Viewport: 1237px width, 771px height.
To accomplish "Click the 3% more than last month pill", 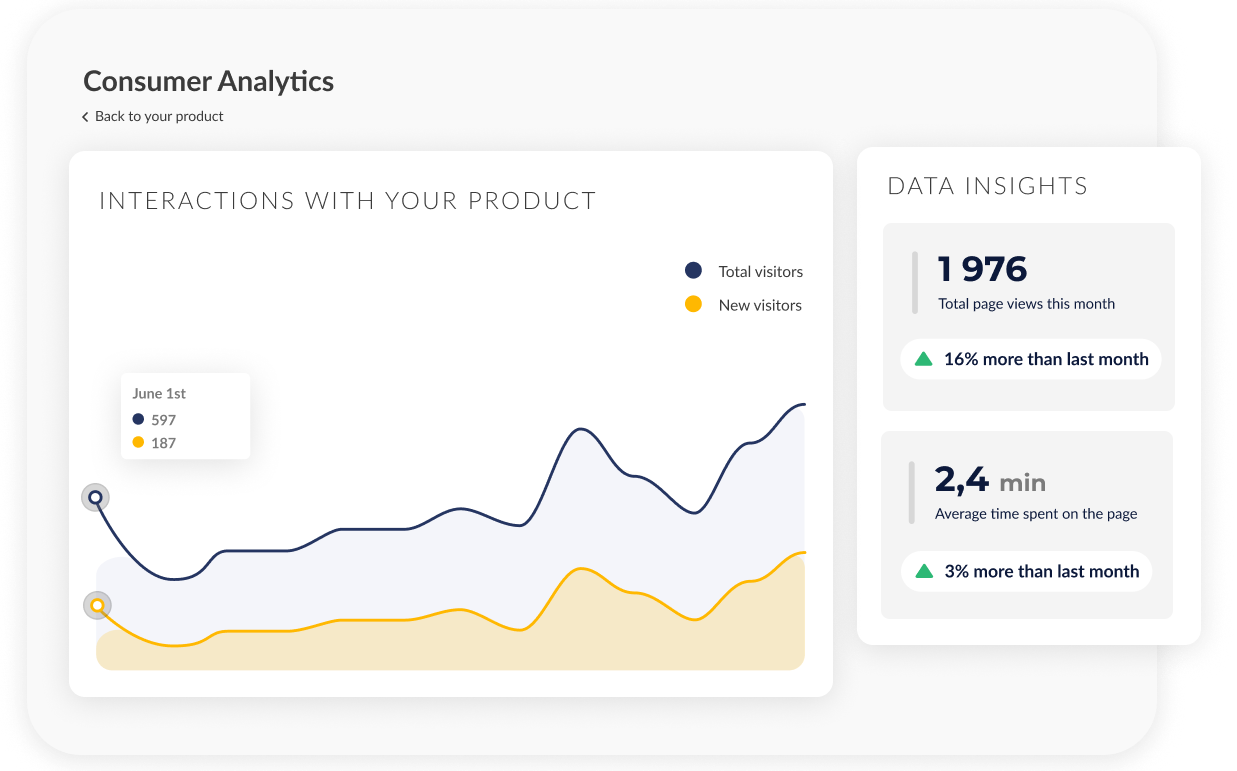I will (1026, 571).
